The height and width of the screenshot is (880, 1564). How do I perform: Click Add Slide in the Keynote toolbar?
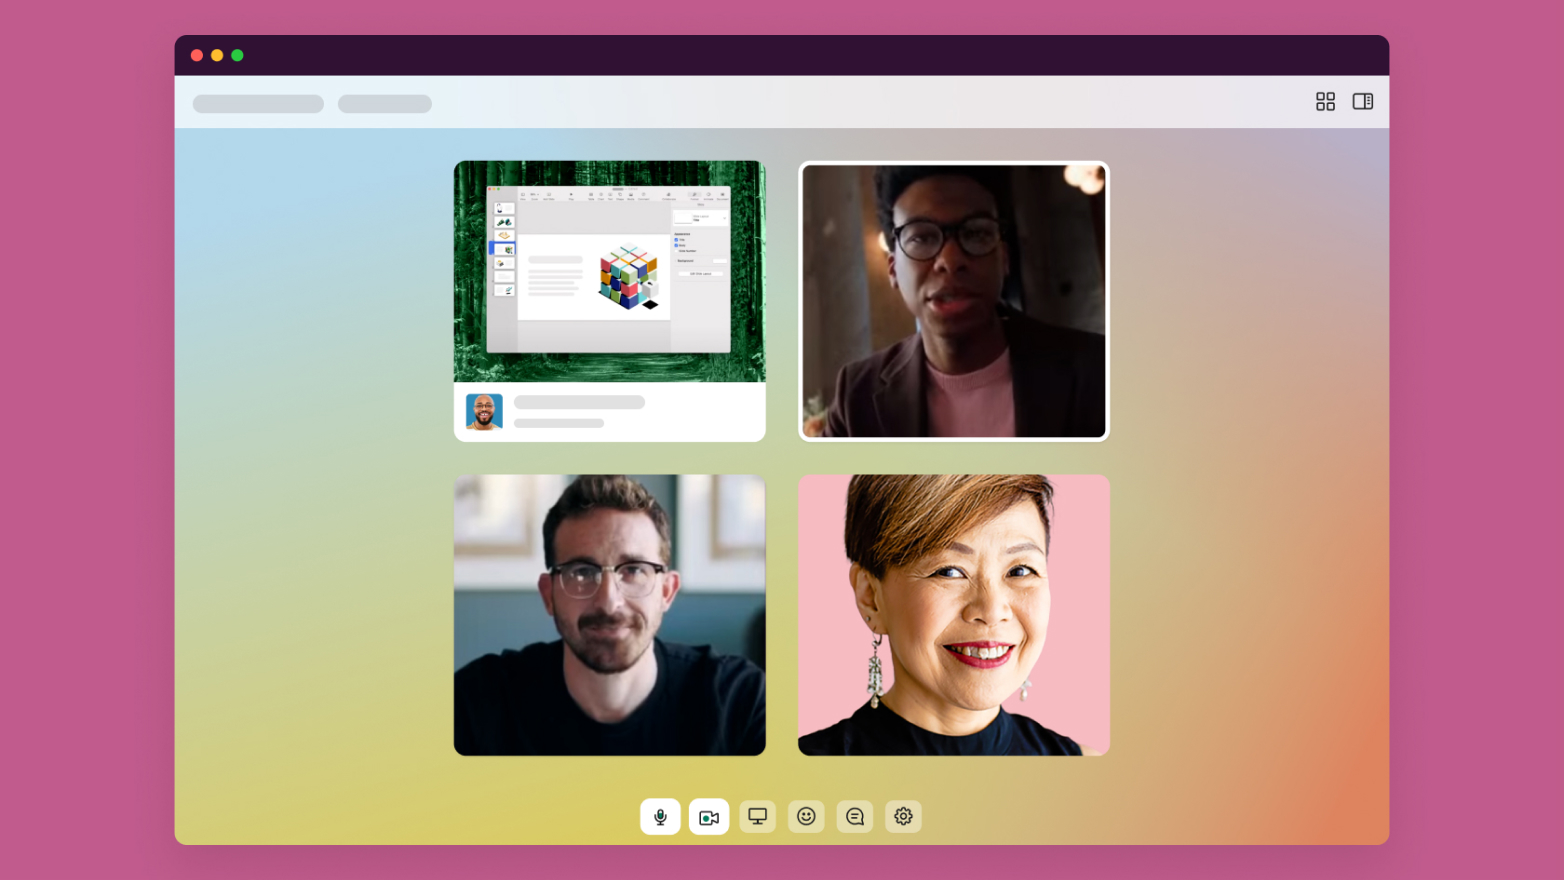548,194
